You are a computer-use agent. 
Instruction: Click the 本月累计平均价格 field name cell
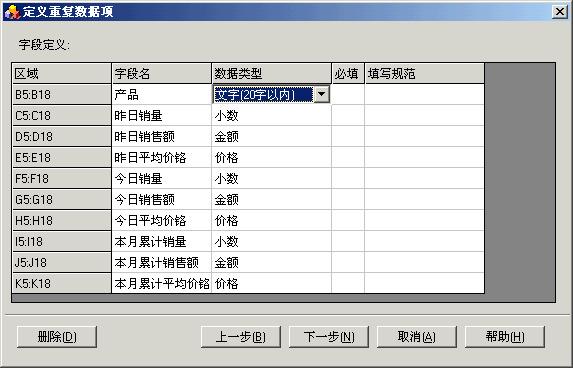pos(162,283)
